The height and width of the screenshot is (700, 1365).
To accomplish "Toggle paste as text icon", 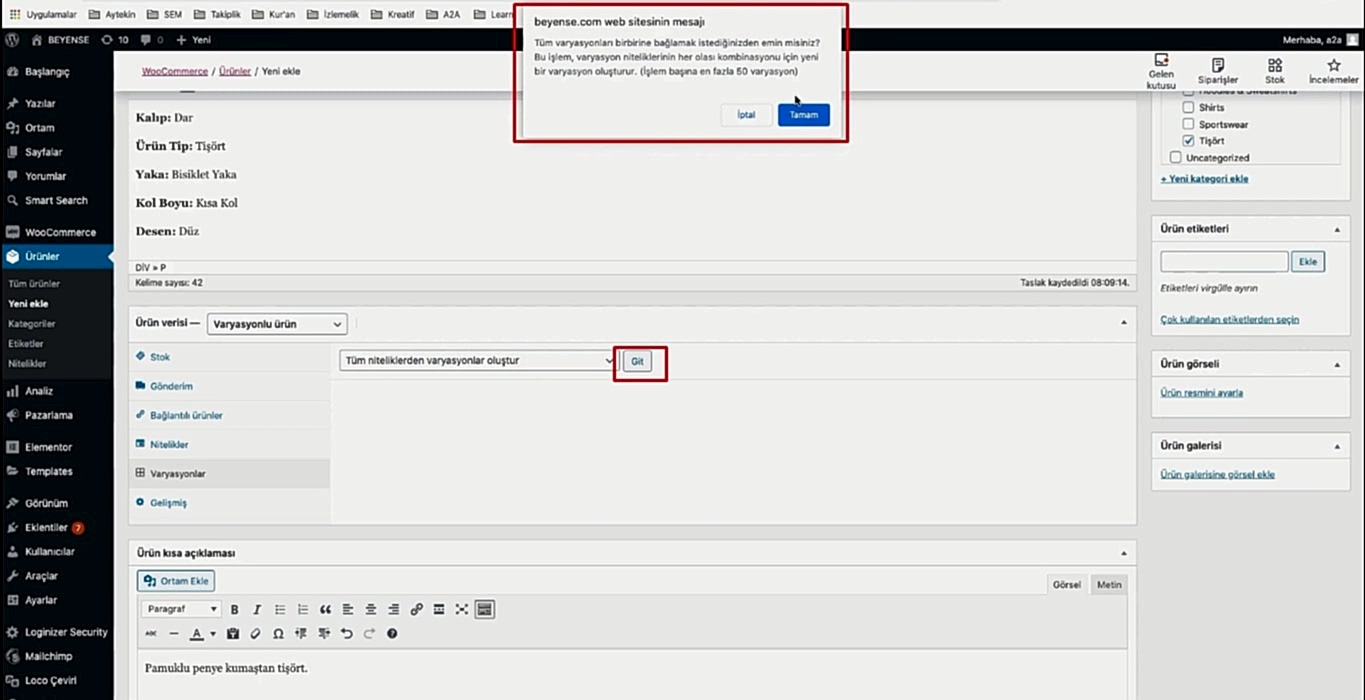I will point(233,633).
